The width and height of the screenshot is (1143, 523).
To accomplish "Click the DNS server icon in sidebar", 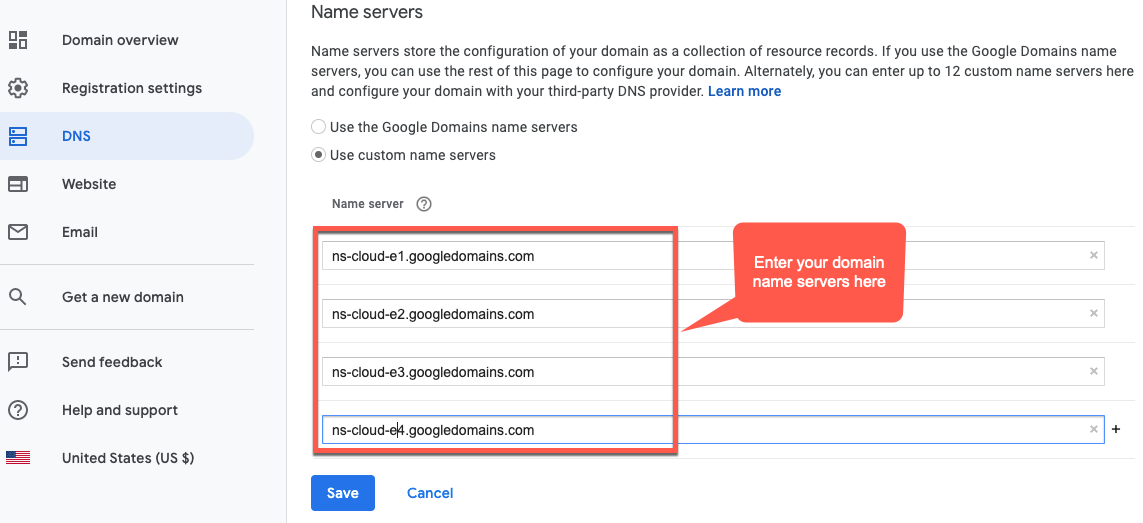I will (x=18, y=136).
